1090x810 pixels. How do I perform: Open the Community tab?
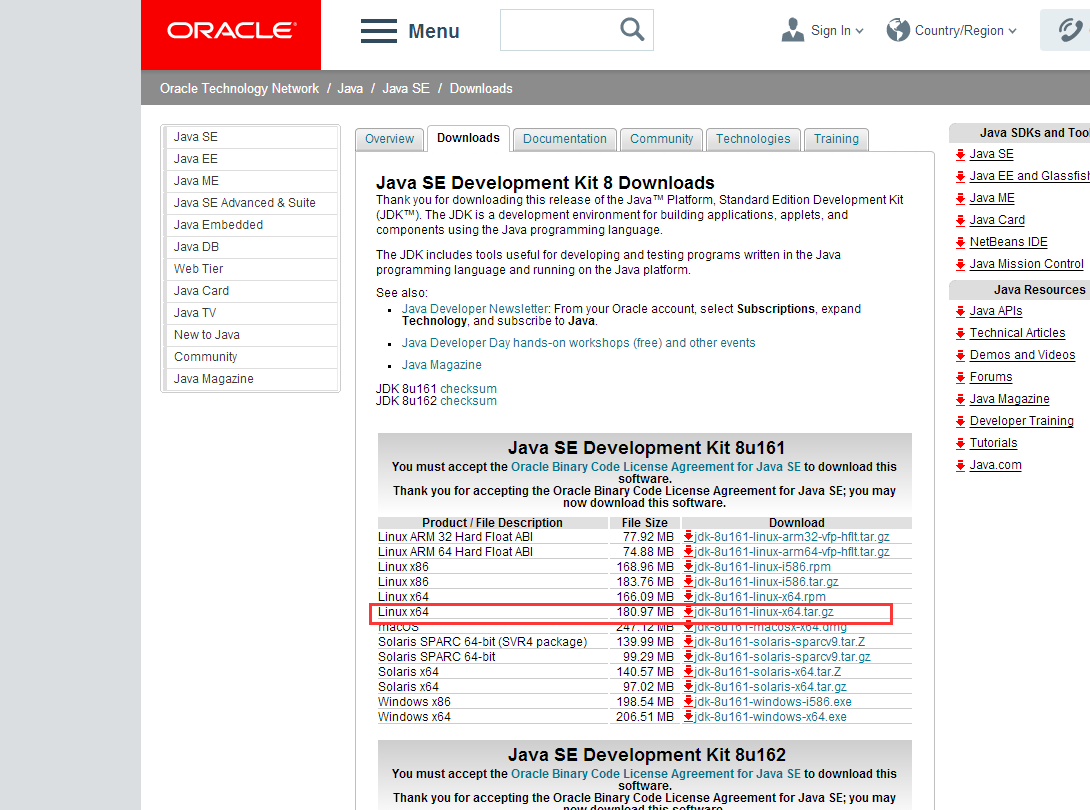point(661,139)
